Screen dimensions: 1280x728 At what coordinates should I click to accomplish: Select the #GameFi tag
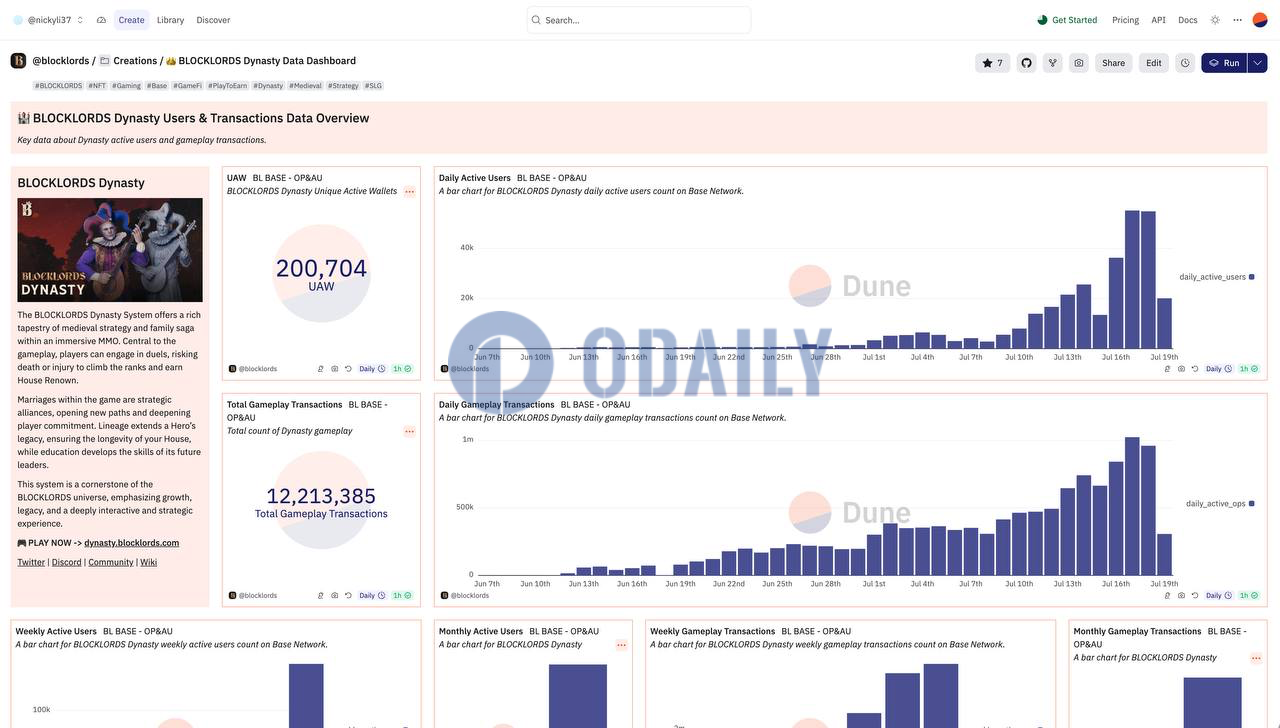(188, 86)
